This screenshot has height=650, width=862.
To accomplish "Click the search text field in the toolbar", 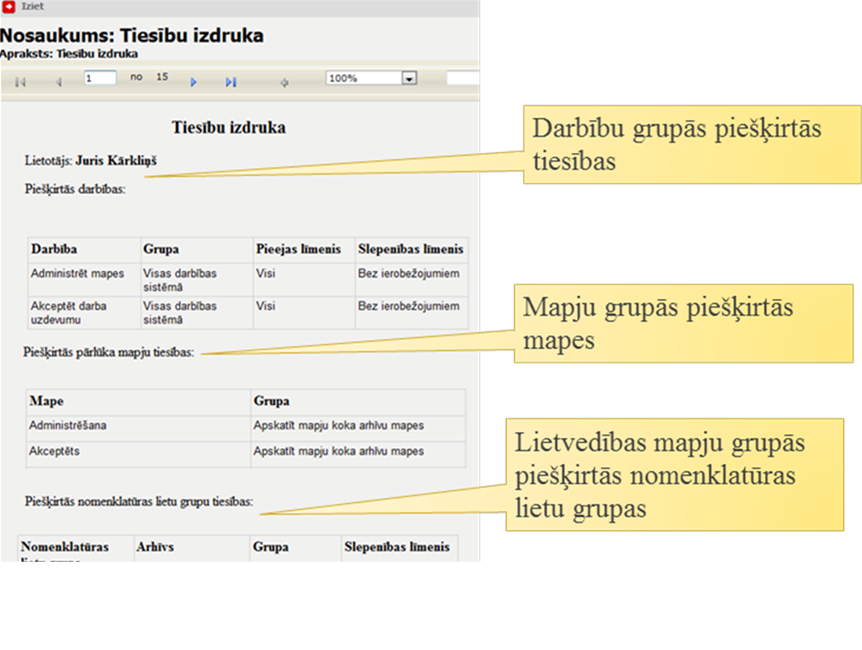I will tap(462, 78).
